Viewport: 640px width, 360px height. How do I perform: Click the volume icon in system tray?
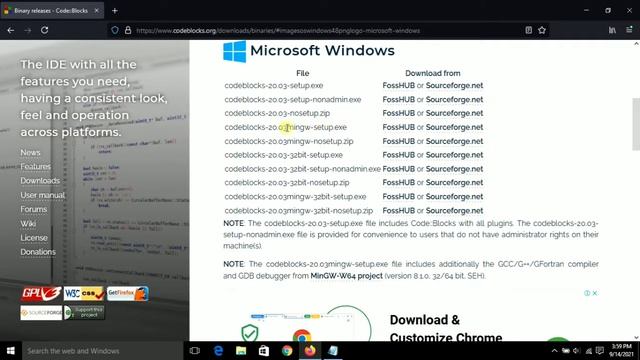coord(576,351)
